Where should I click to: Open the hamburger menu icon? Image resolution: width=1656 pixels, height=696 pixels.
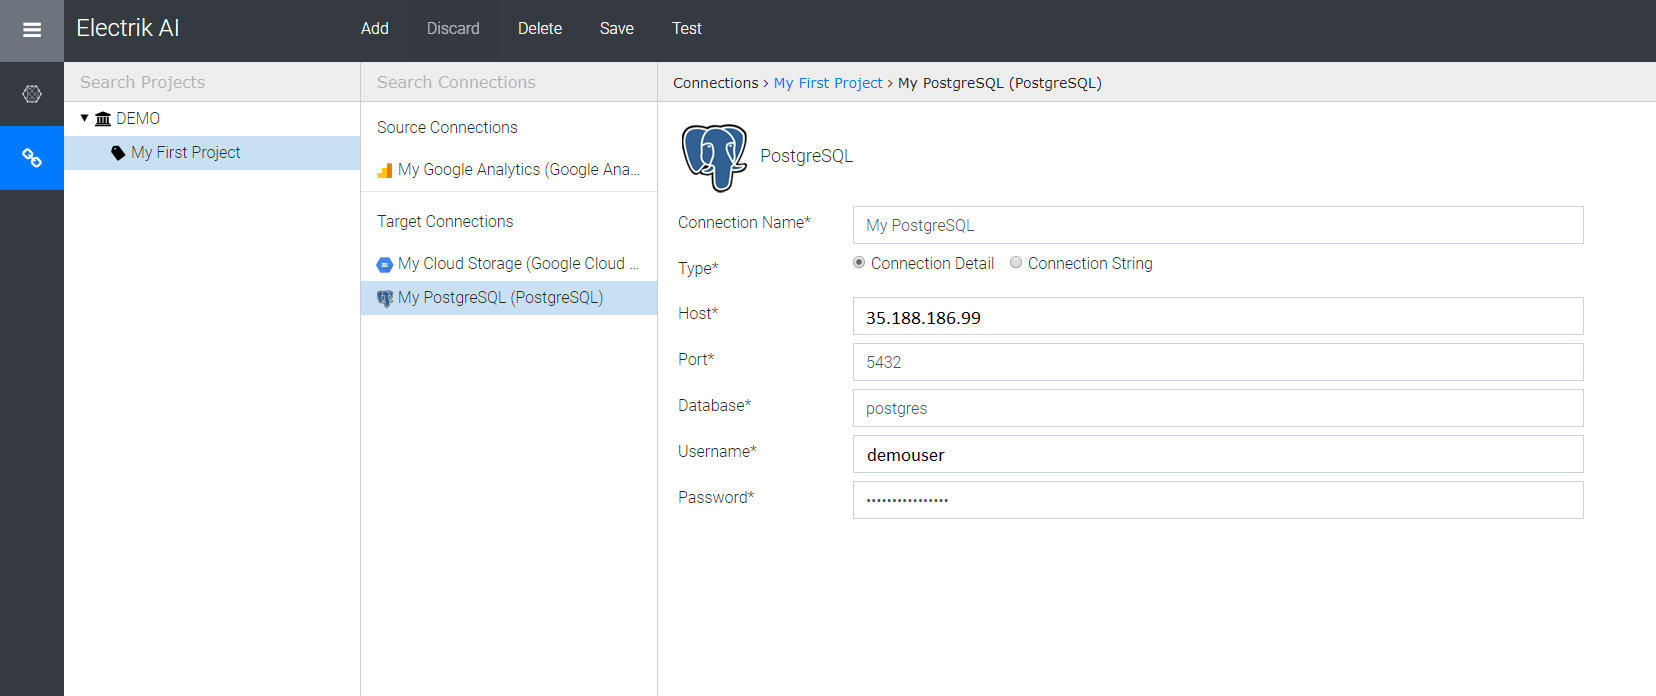(32, 30)
